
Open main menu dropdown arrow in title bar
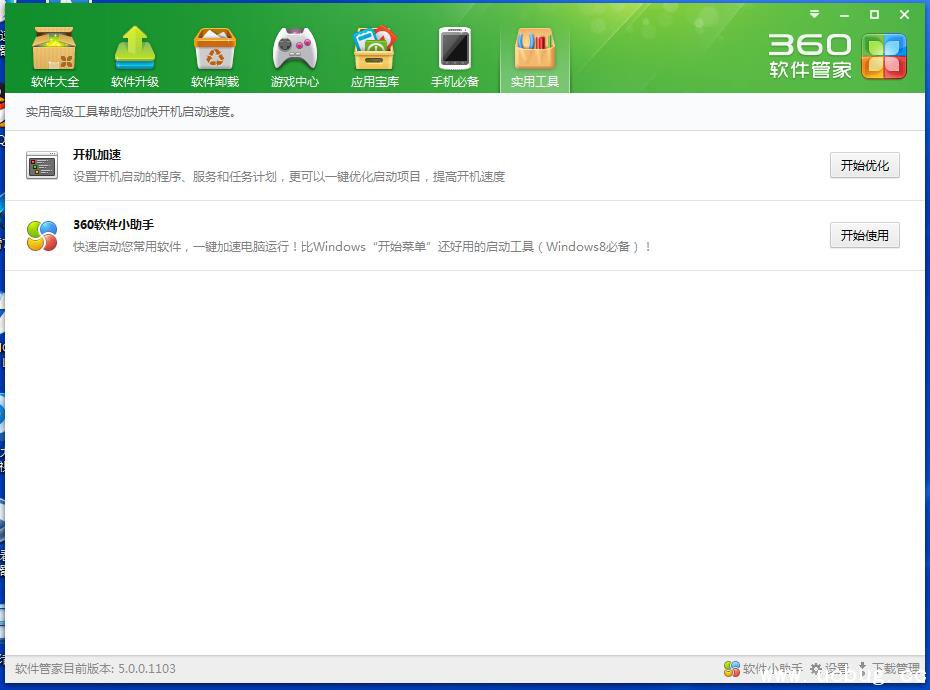815,14
